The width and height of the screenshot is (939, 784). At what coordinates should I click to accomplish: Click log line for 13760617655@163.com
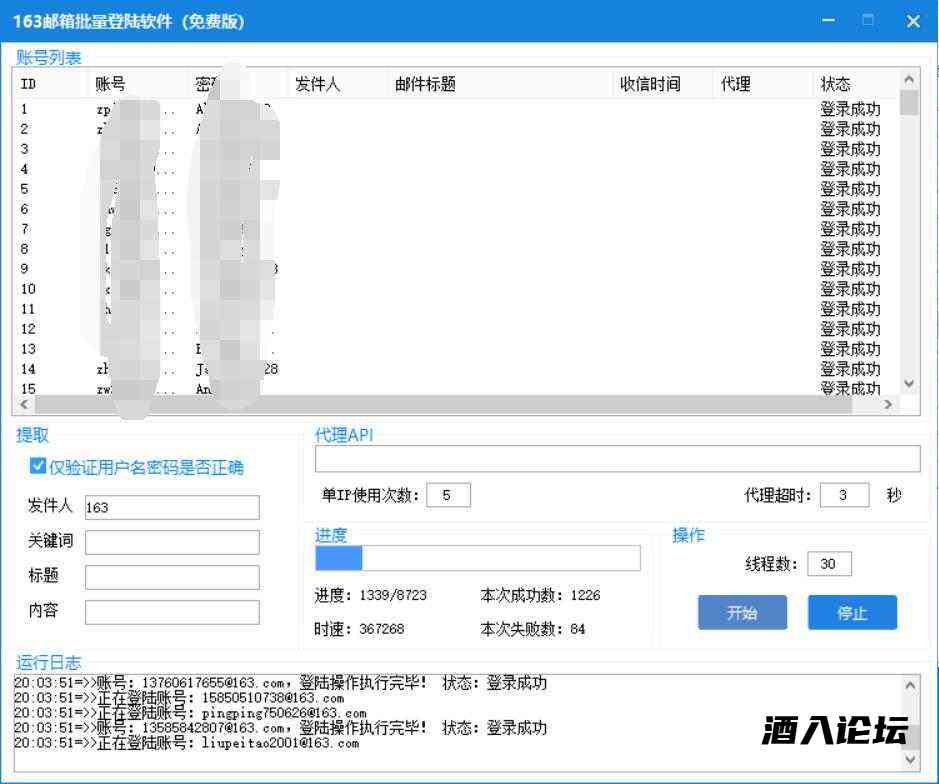tap(280, 683)
